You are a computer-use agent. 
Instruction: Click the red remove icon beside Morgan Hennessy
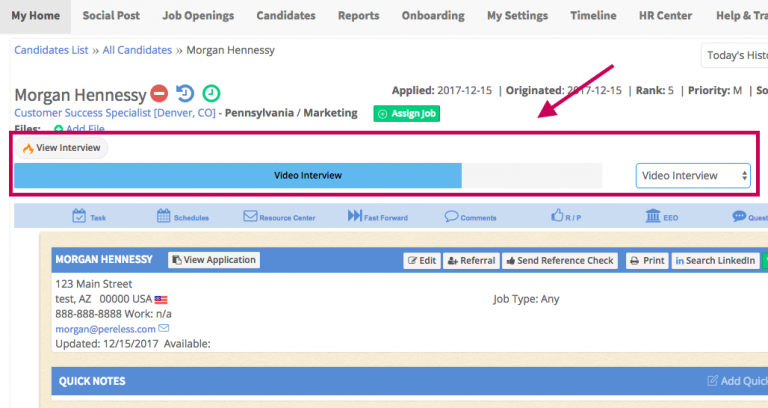159,93
